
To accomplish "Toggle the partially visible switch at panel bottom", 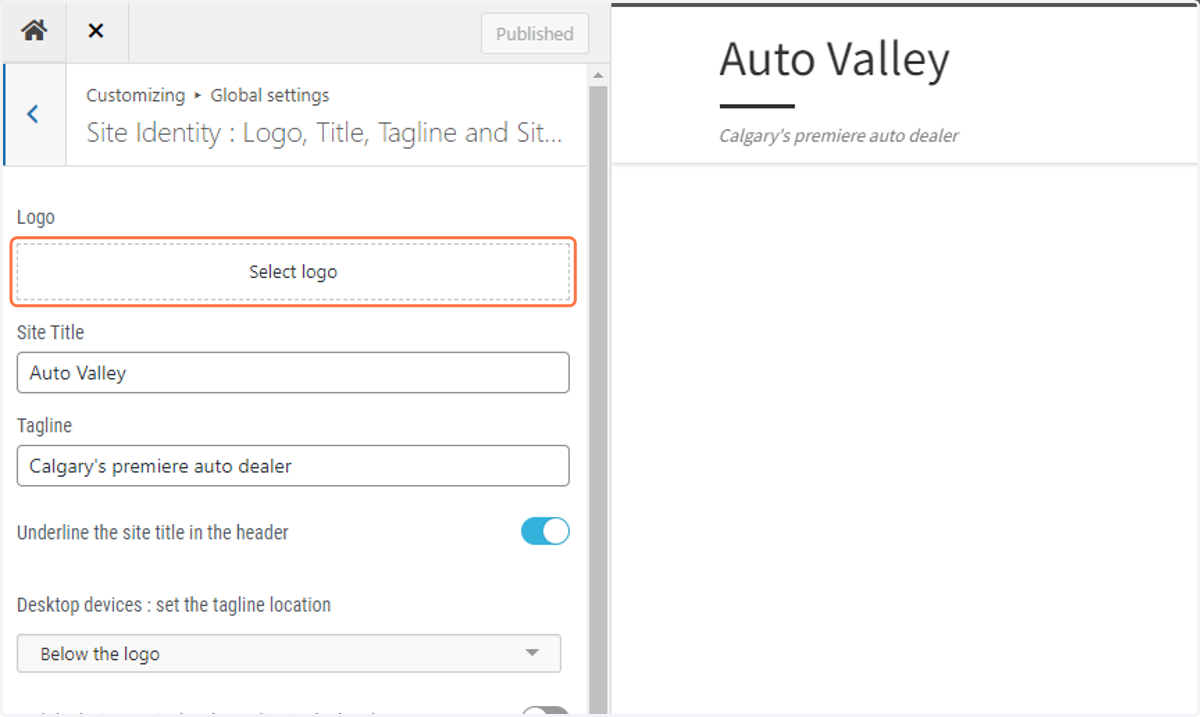I will click(x=545, y=711).
